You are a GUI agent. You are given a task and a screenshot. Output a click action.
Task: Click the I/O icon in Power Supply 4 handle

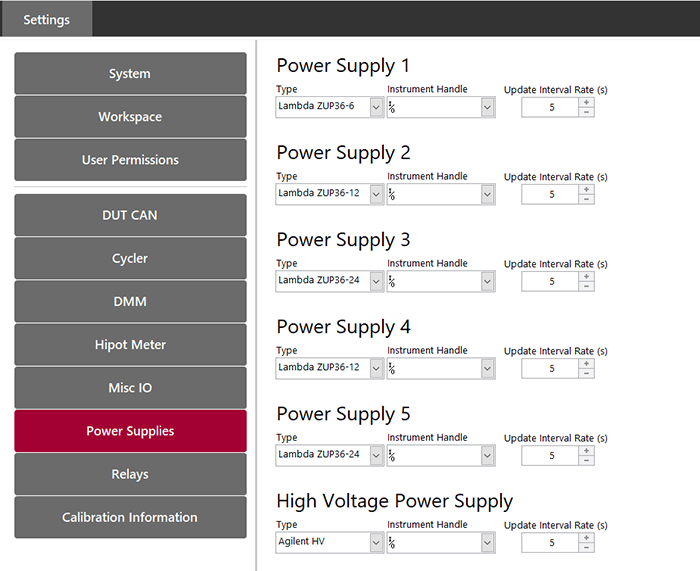[x=392, y=368]
